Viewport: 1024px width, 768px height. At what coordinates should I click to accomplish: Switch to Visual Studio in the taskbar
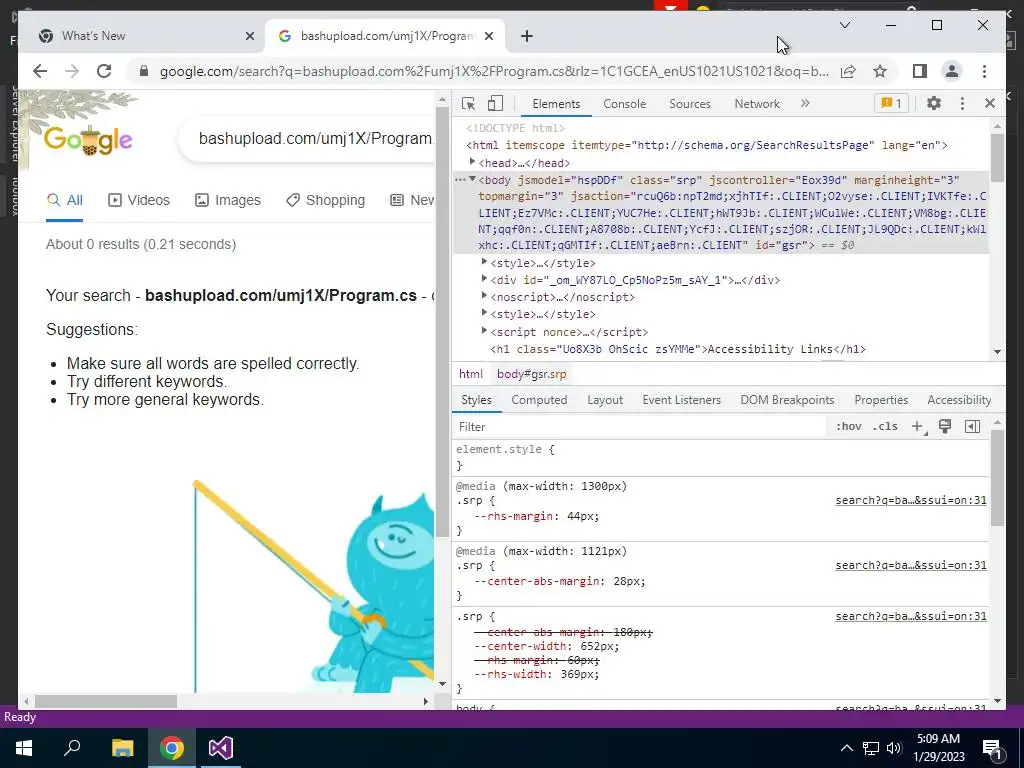coord(221,748)
